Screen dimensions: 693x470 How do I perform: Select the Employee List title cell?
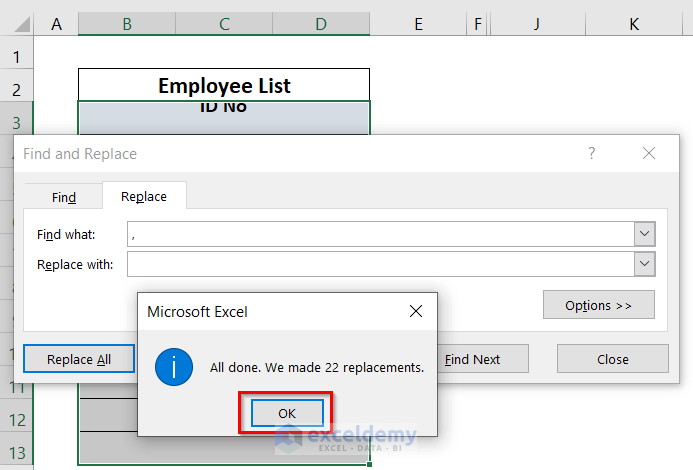[224, 85]
